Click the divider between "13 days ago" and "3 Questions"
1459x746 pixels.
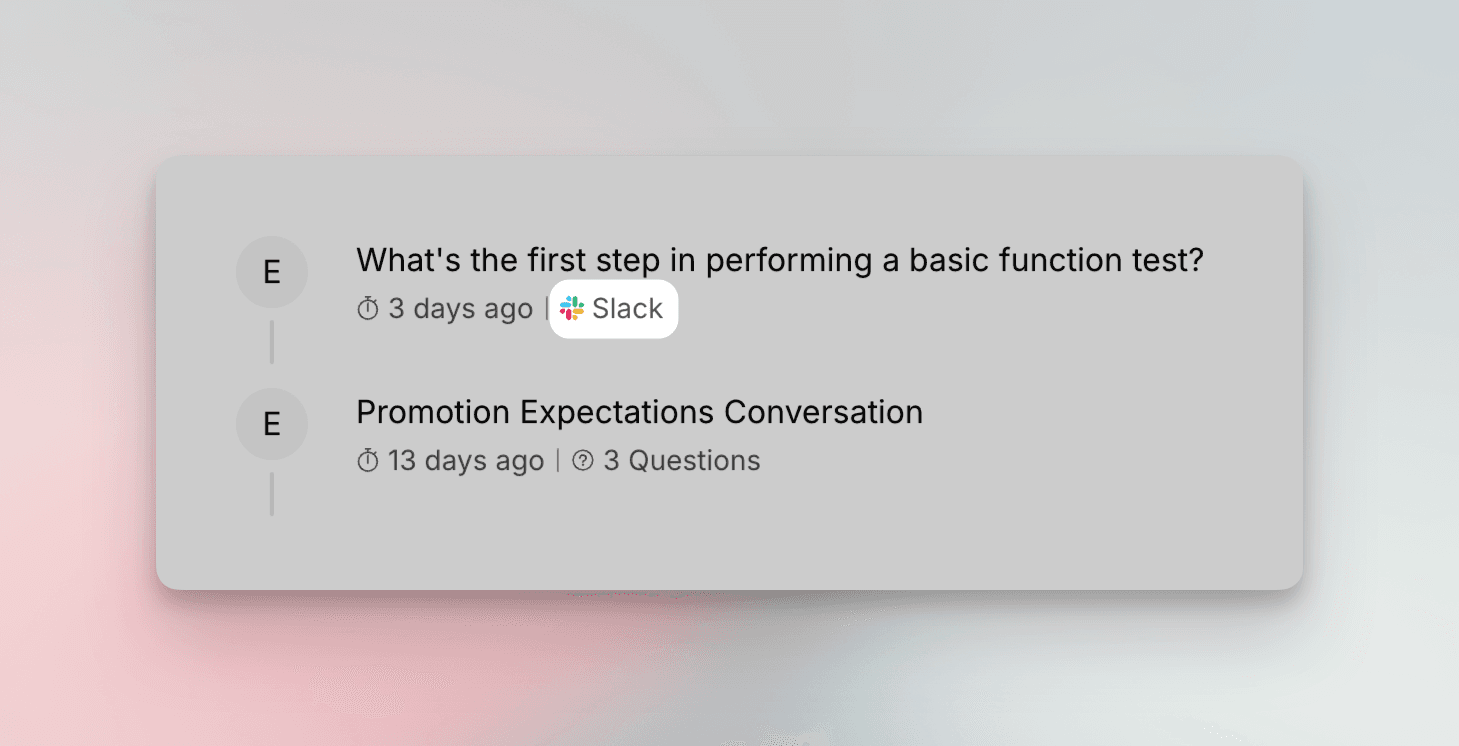pyautogui.click(x=558, y=461)
